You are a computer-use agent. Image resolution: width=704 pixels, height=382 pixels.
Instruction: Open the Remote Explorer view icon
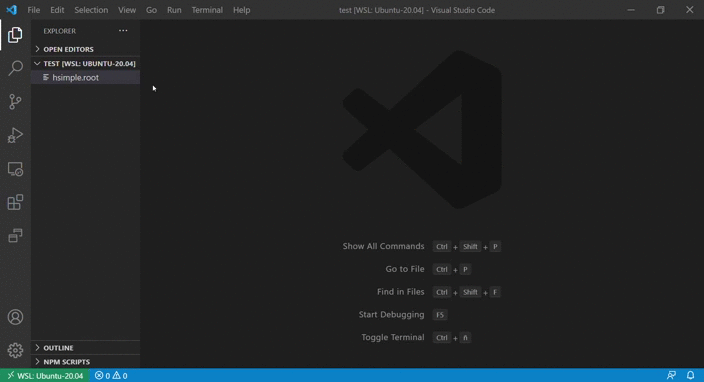[x=15, y=169]
